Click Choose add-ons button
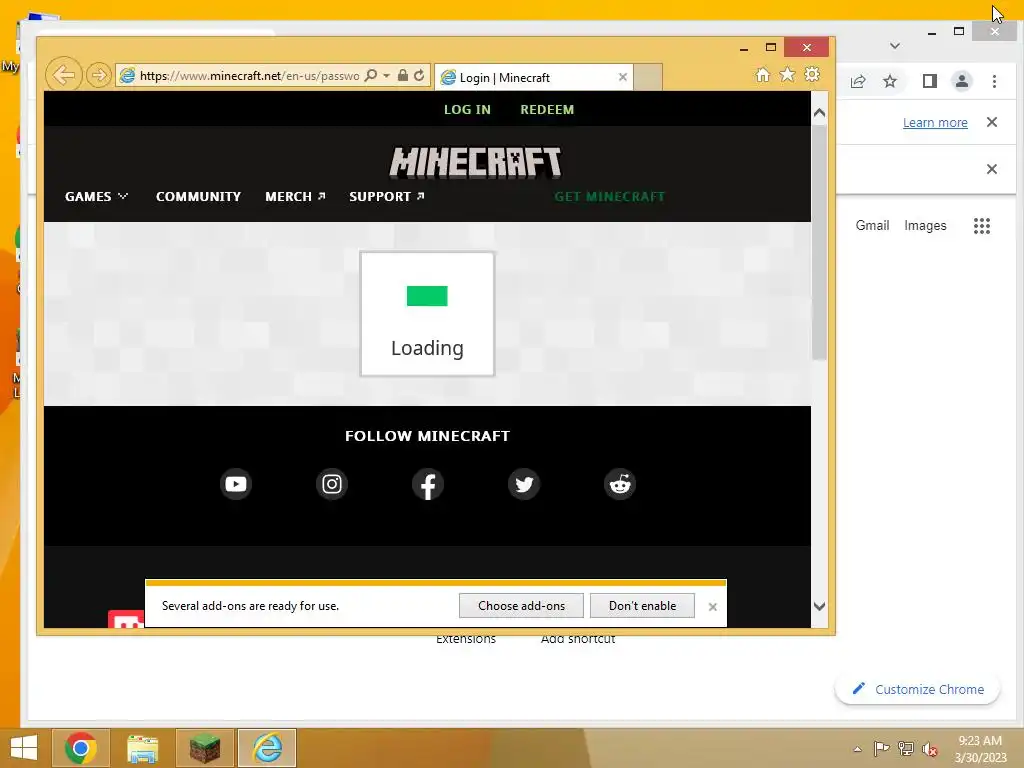 tap(521, 605)
